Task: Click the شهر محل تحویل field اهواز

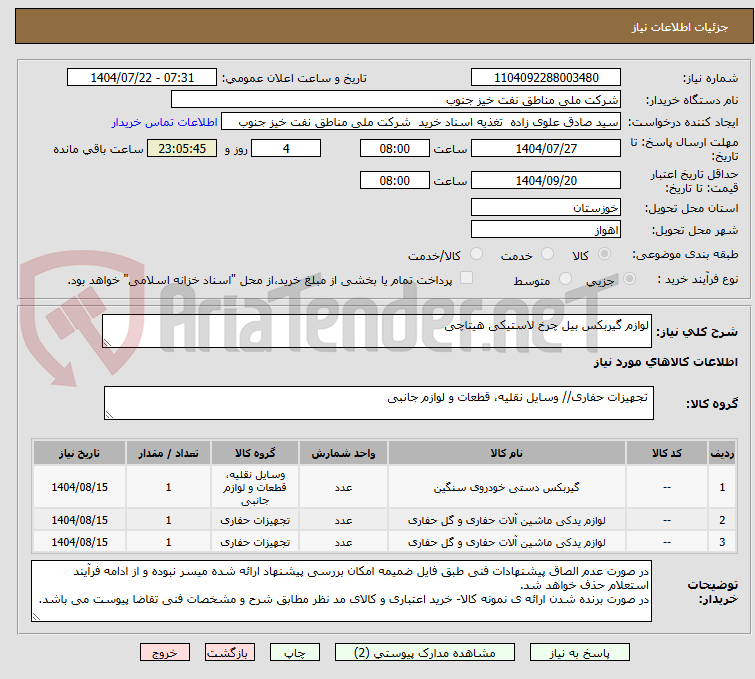Action: click(x=546, y=230)
